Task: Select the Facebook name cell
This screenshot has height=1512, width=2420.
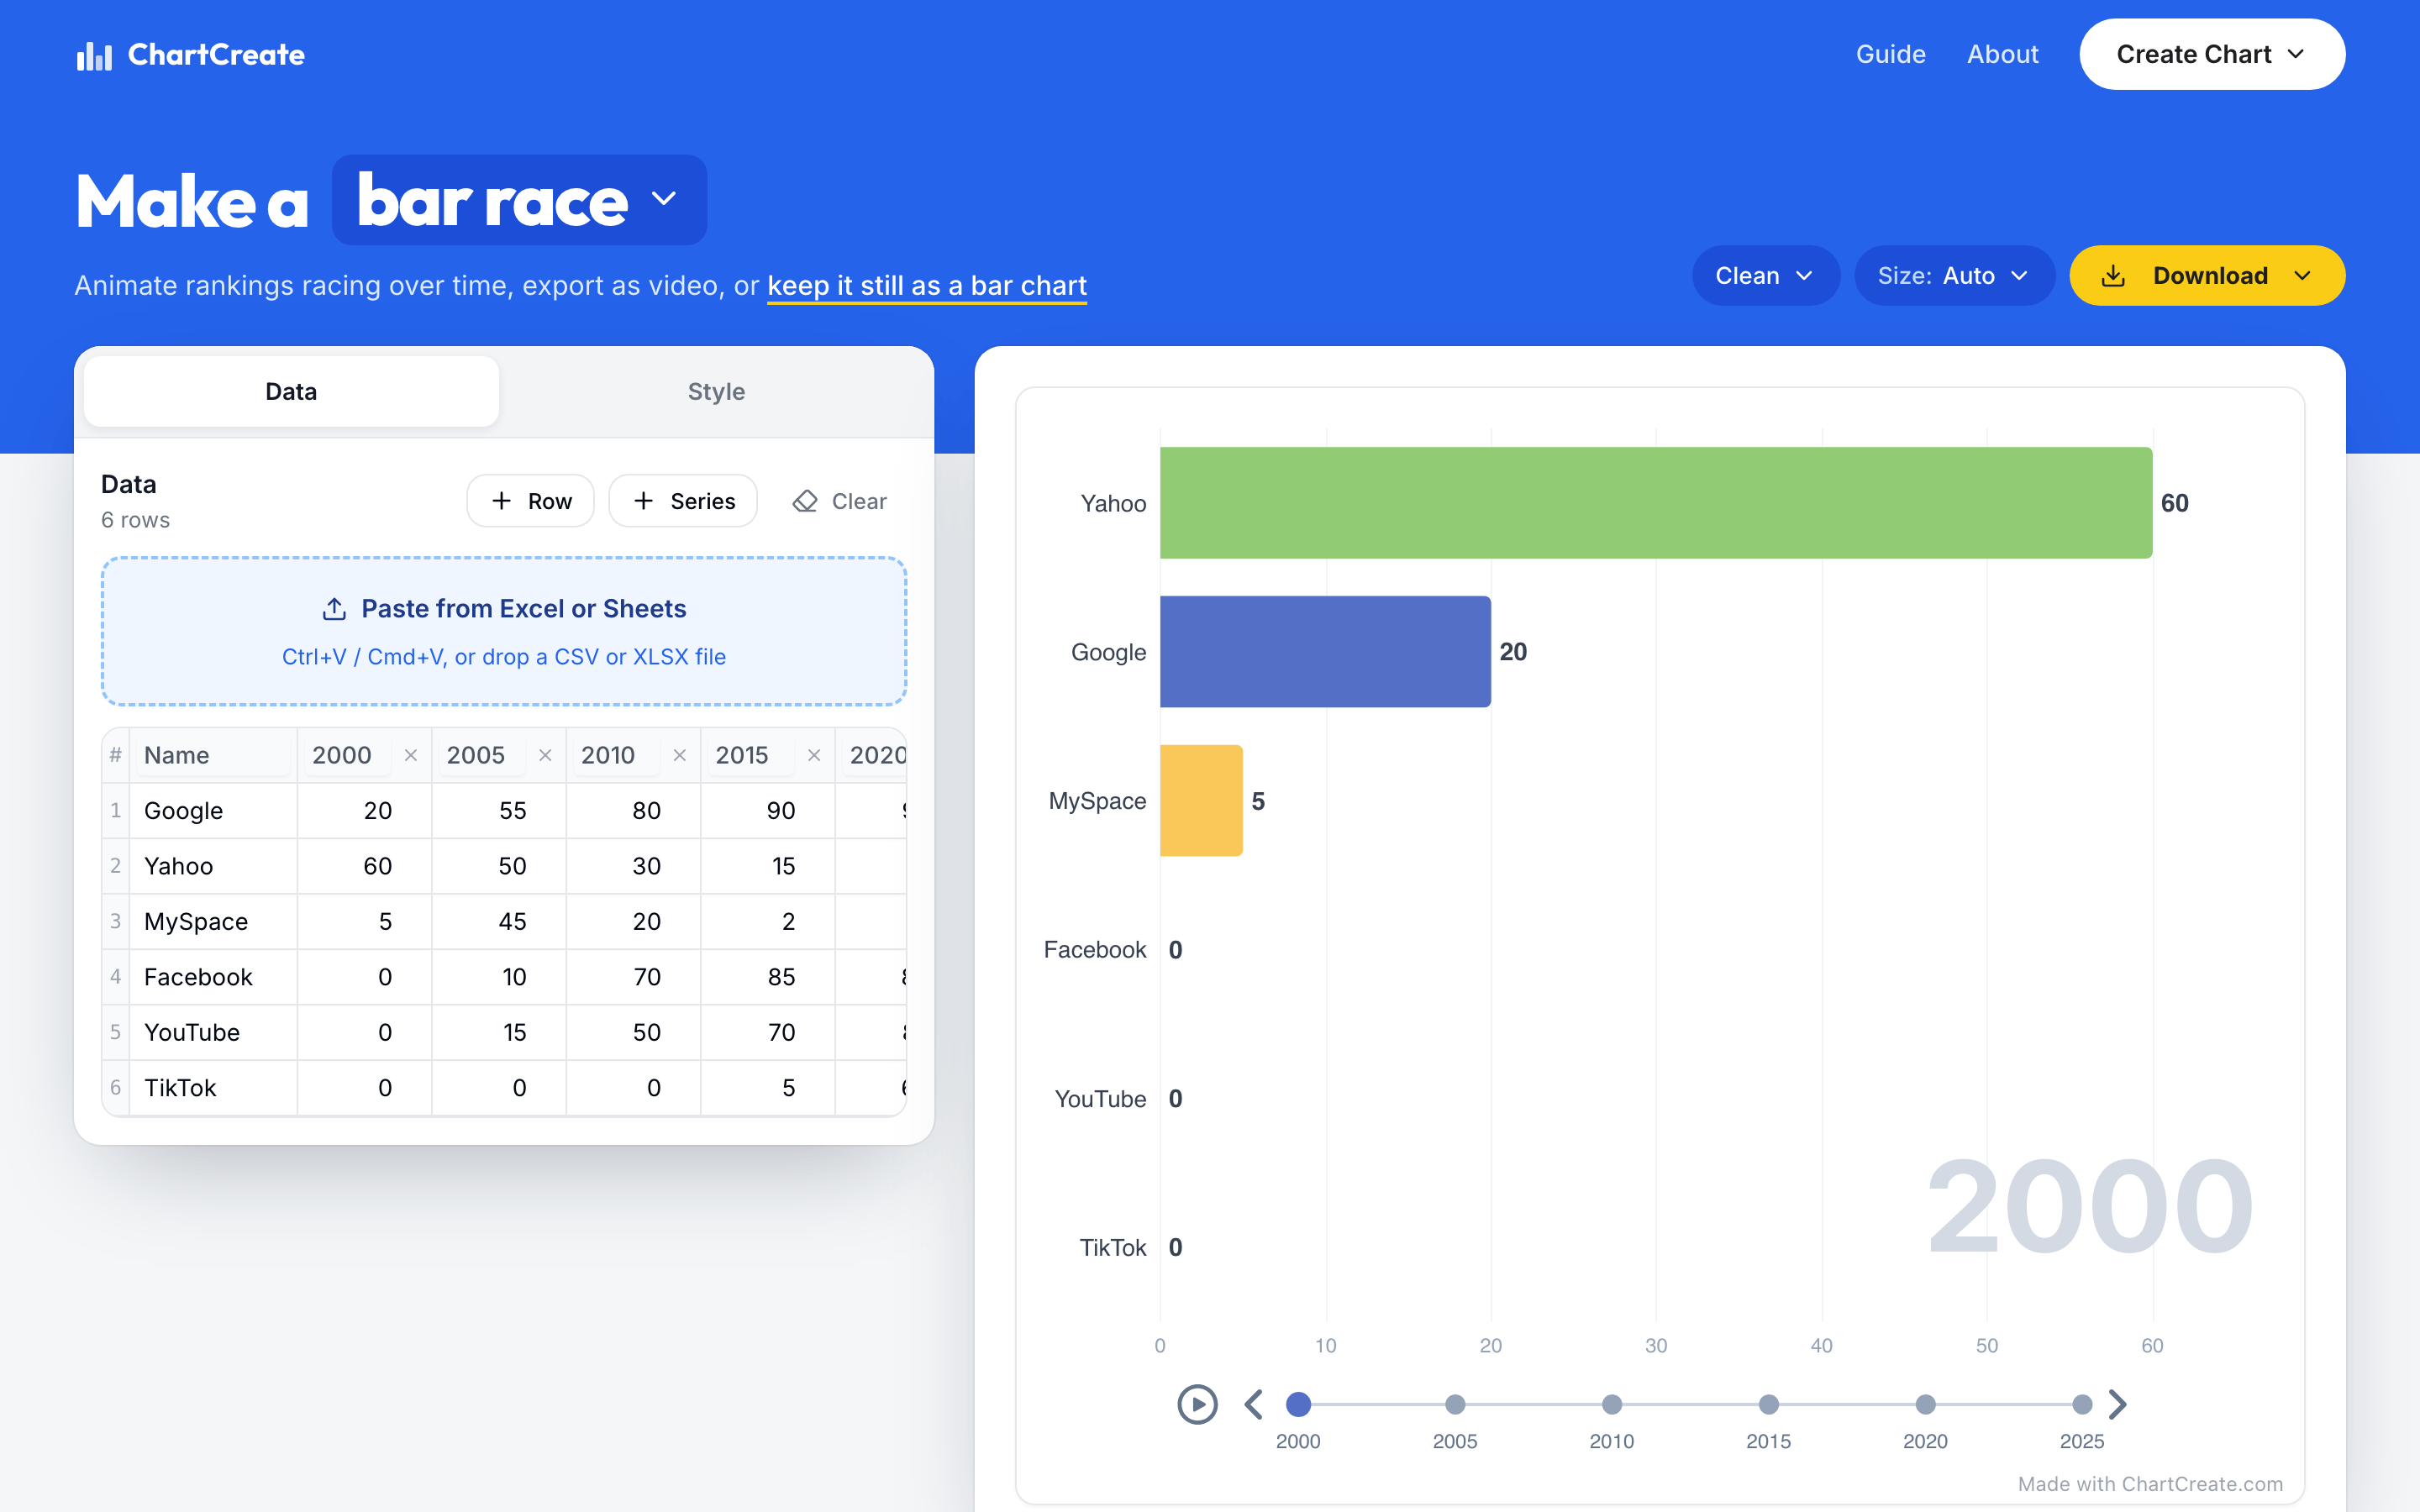Action: click(x=213, y=977)
